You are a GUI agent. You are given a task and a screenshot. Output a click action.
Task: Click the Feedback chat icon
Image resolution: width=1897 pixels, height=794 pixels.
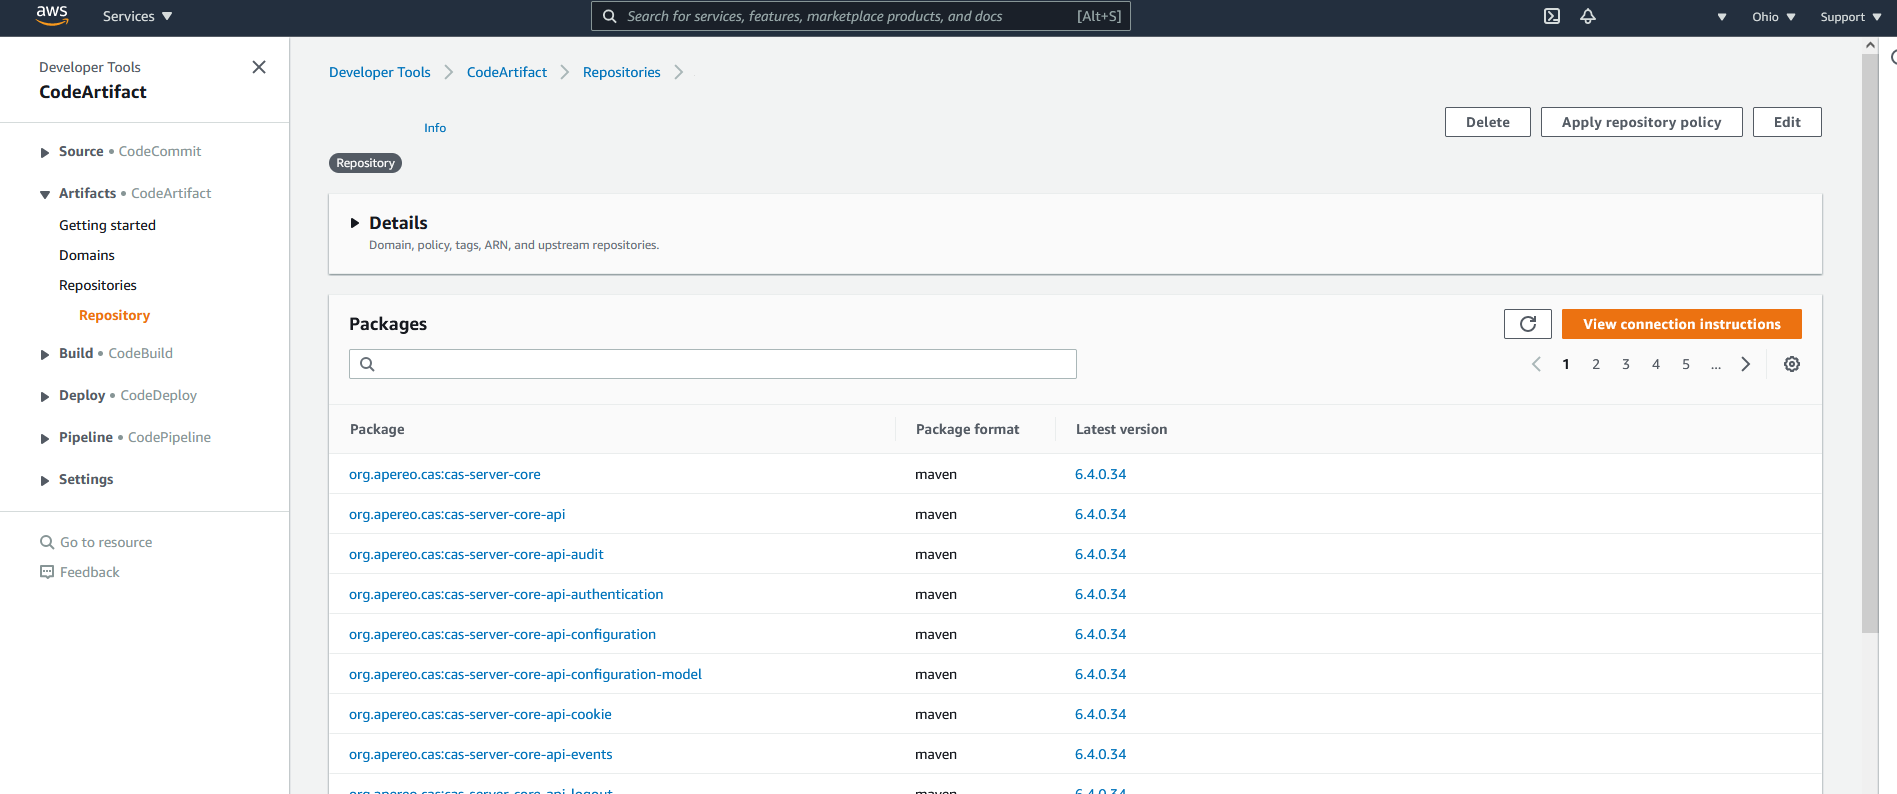pyautogui.click(x=46, y=572)
